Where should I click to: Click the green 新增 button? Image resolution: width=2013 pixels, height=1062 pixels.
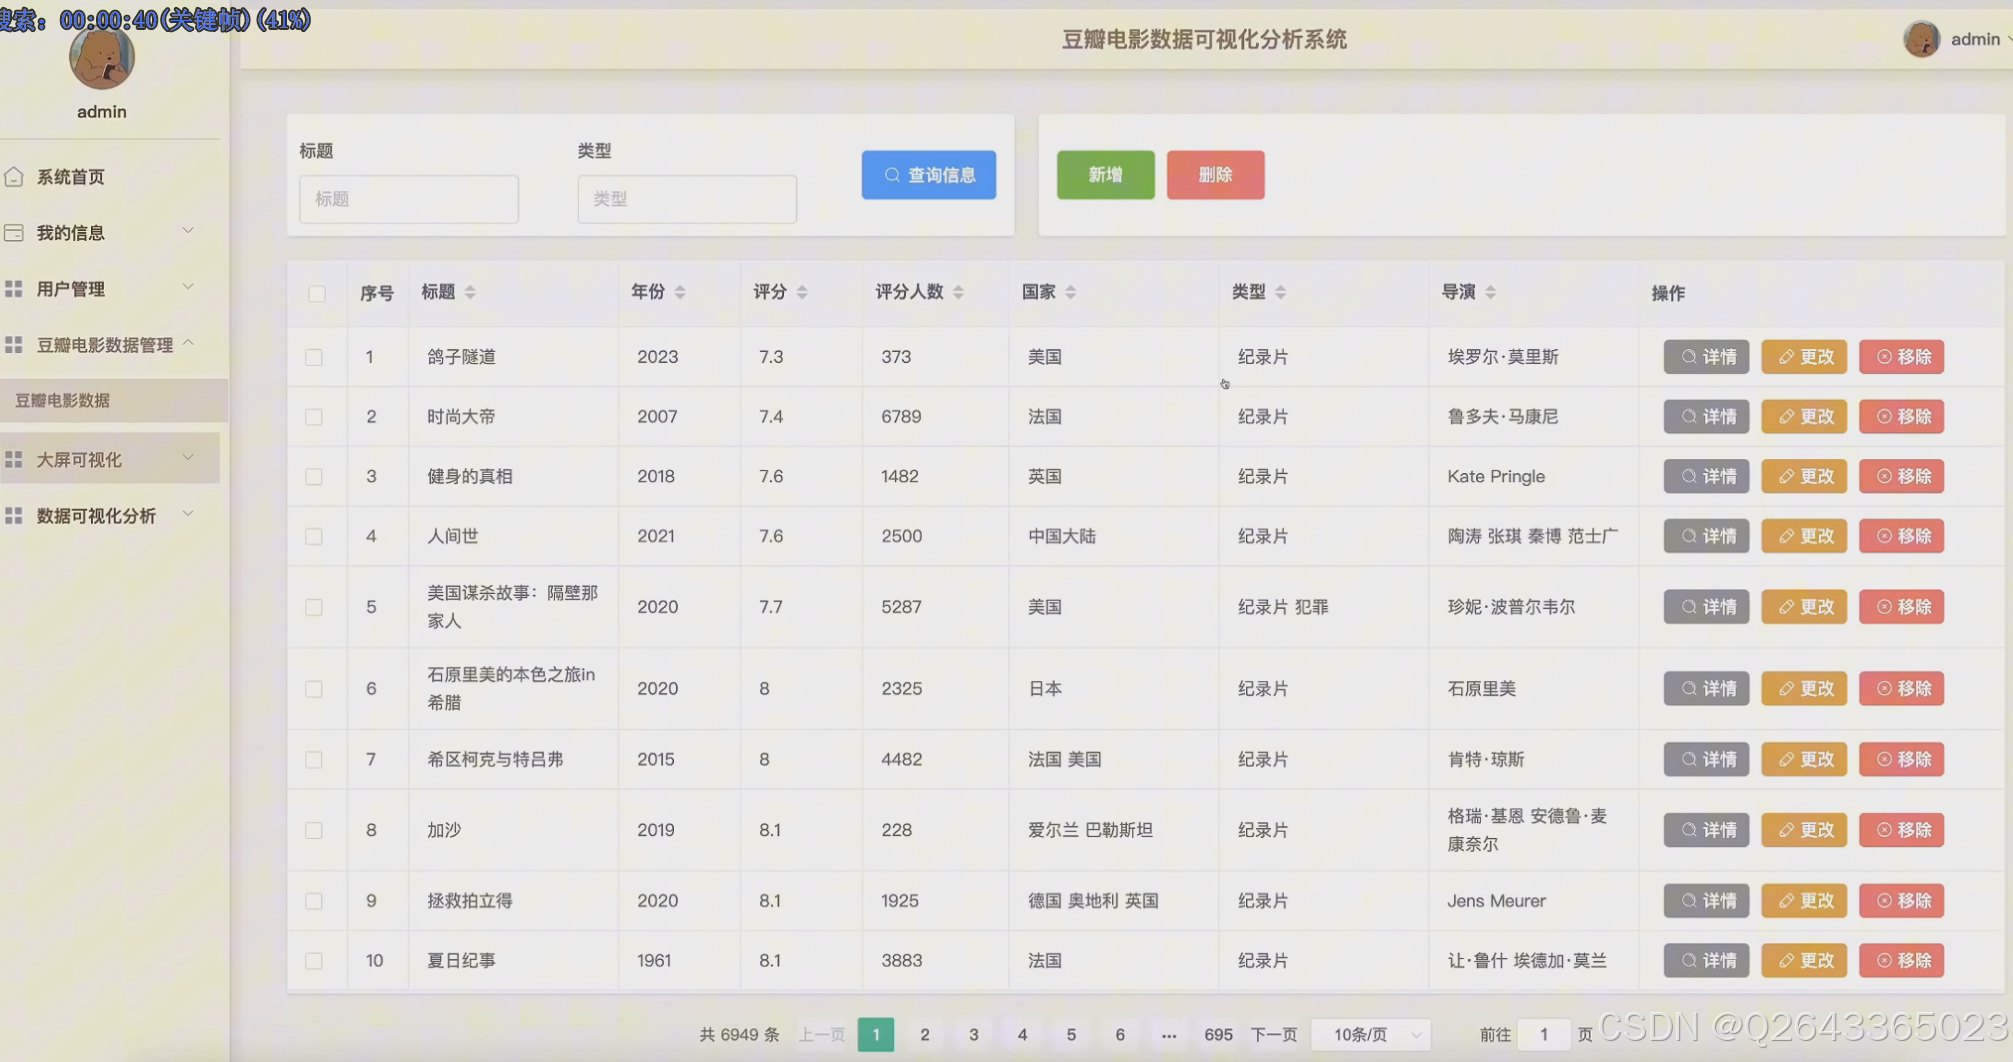pyautogui.click(x=1106, y=175)
